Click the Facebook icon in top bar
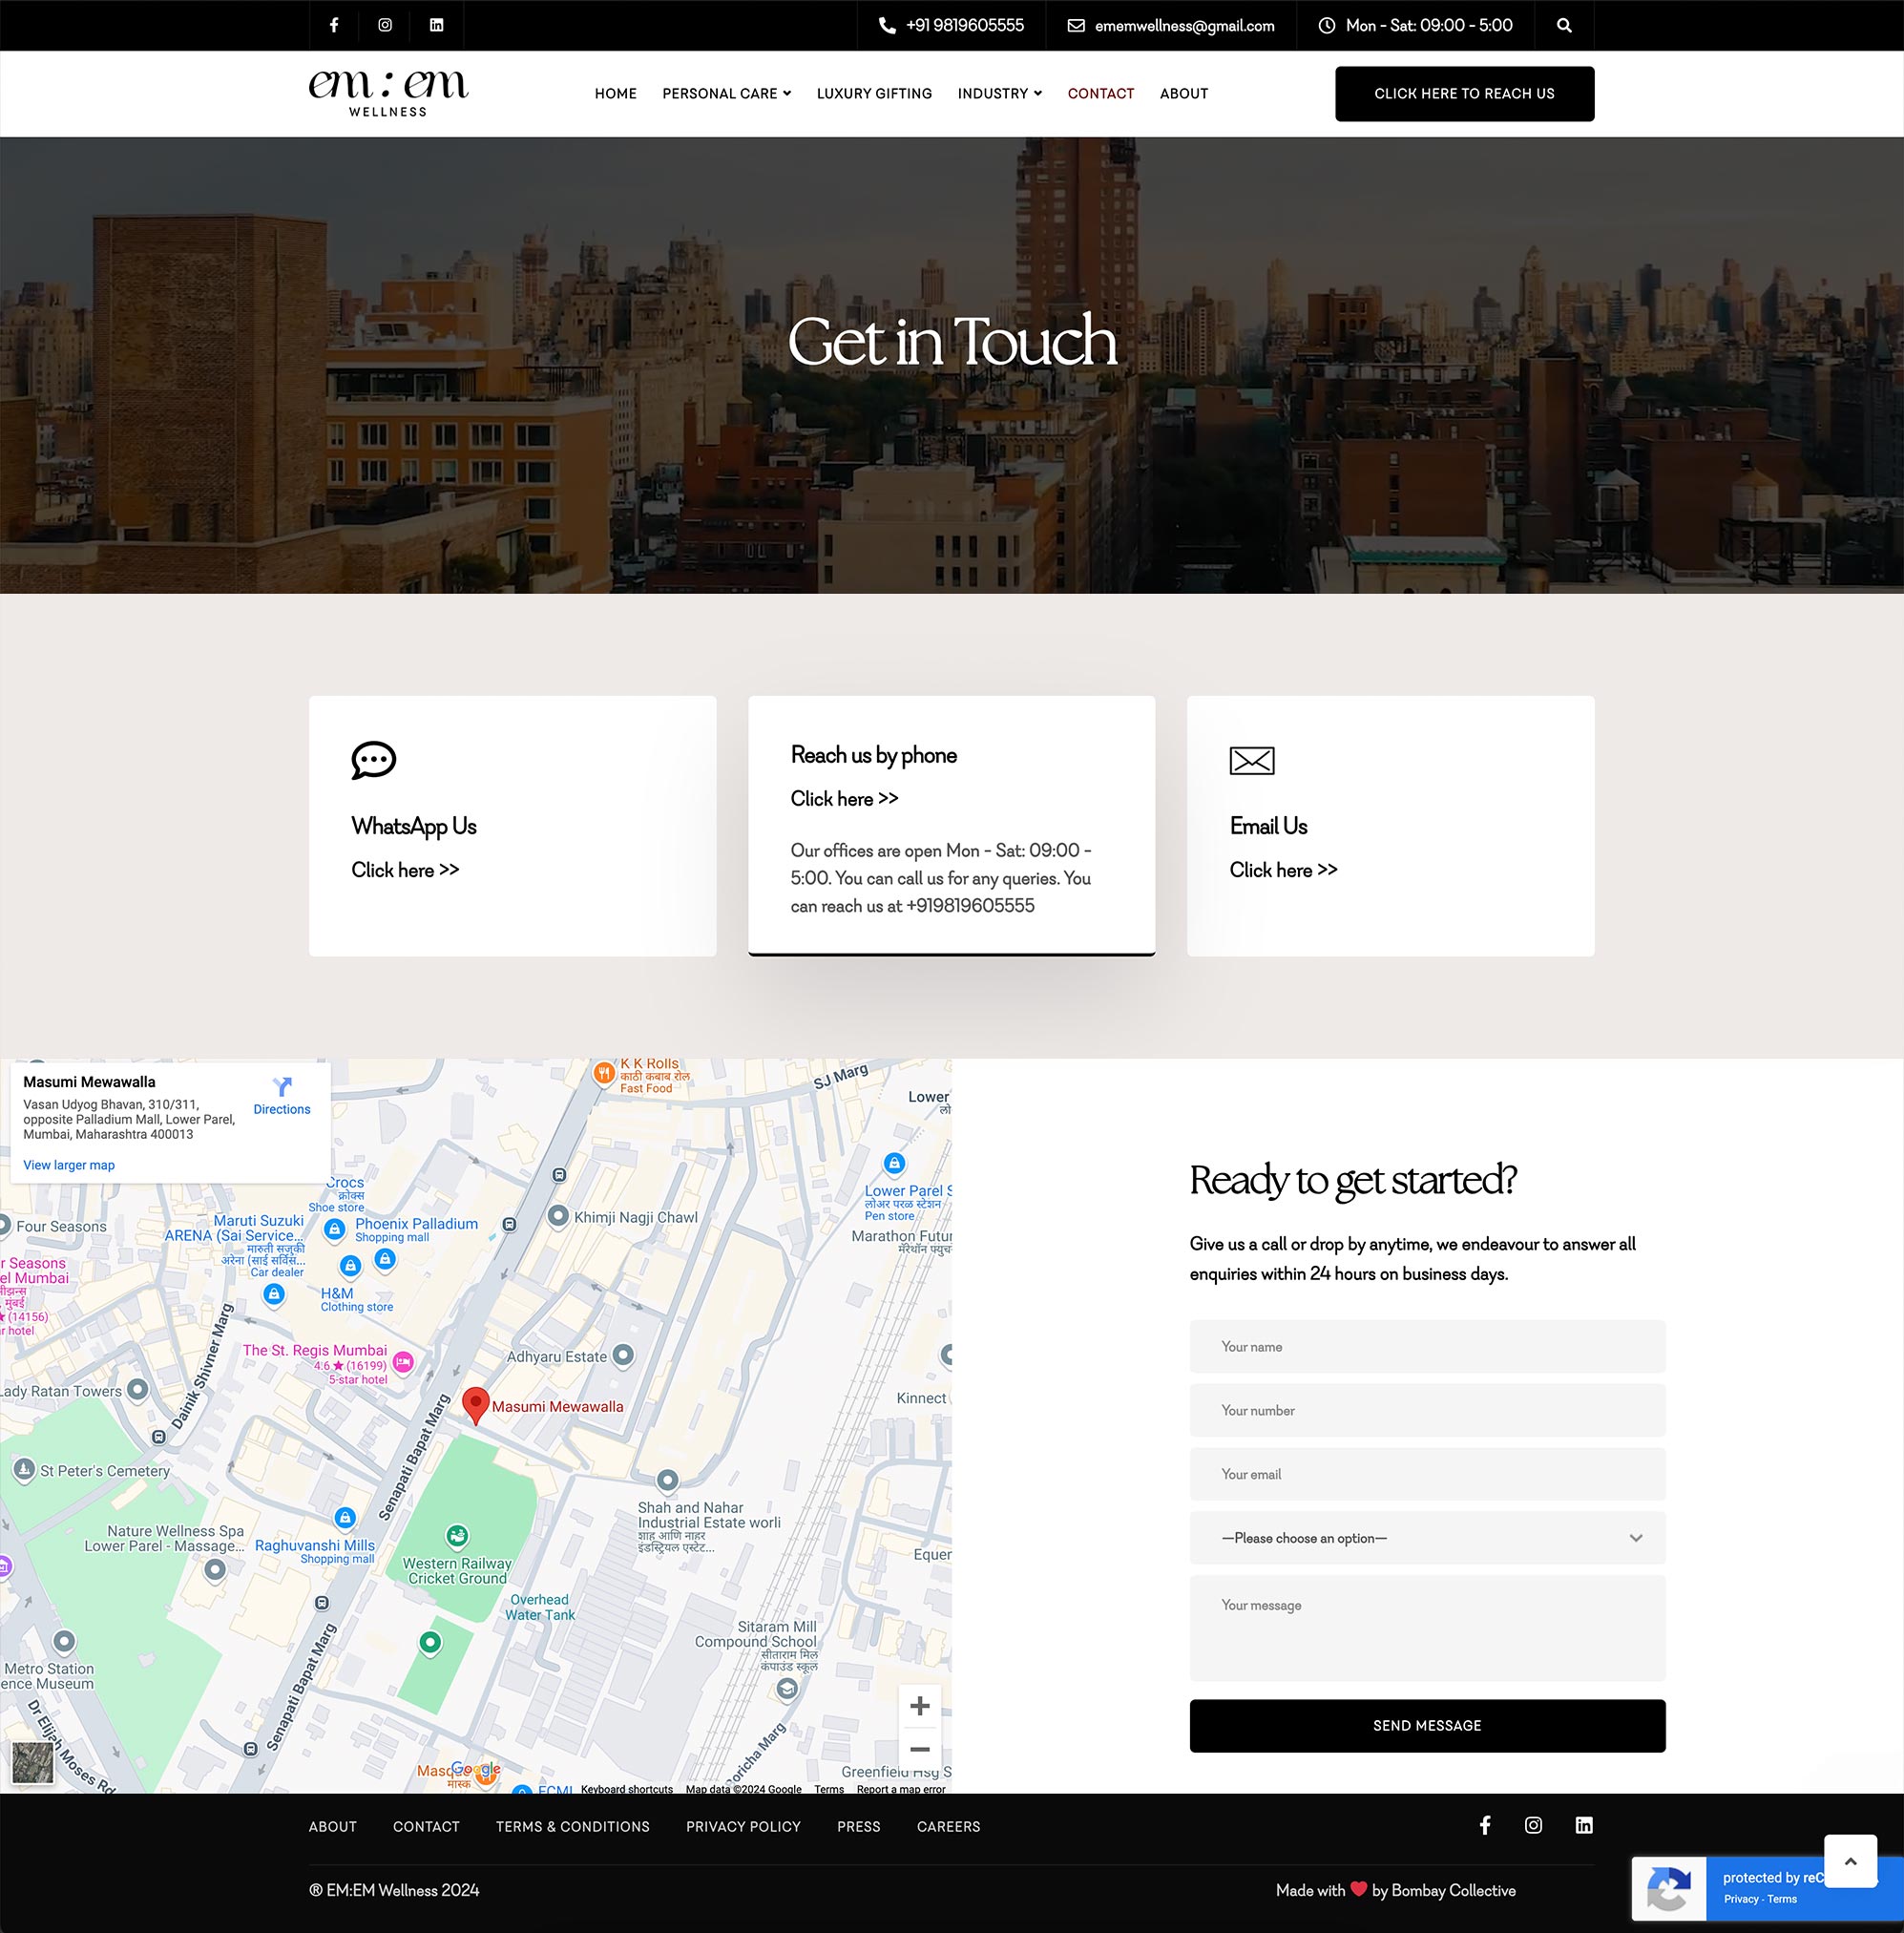The height and width of the screenshot is (1933, 1904). click(334, 25)
